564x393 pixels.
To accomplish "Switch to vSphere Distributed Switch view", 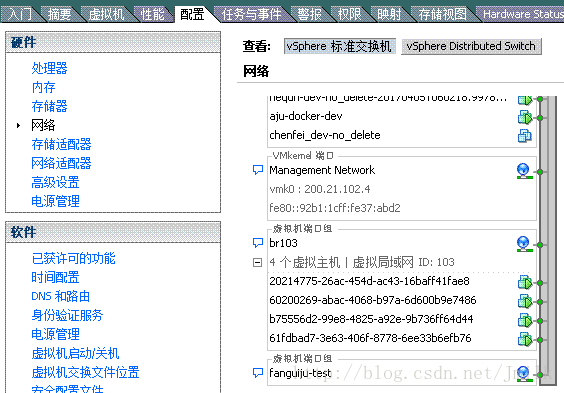I will [x=471, y=46].
